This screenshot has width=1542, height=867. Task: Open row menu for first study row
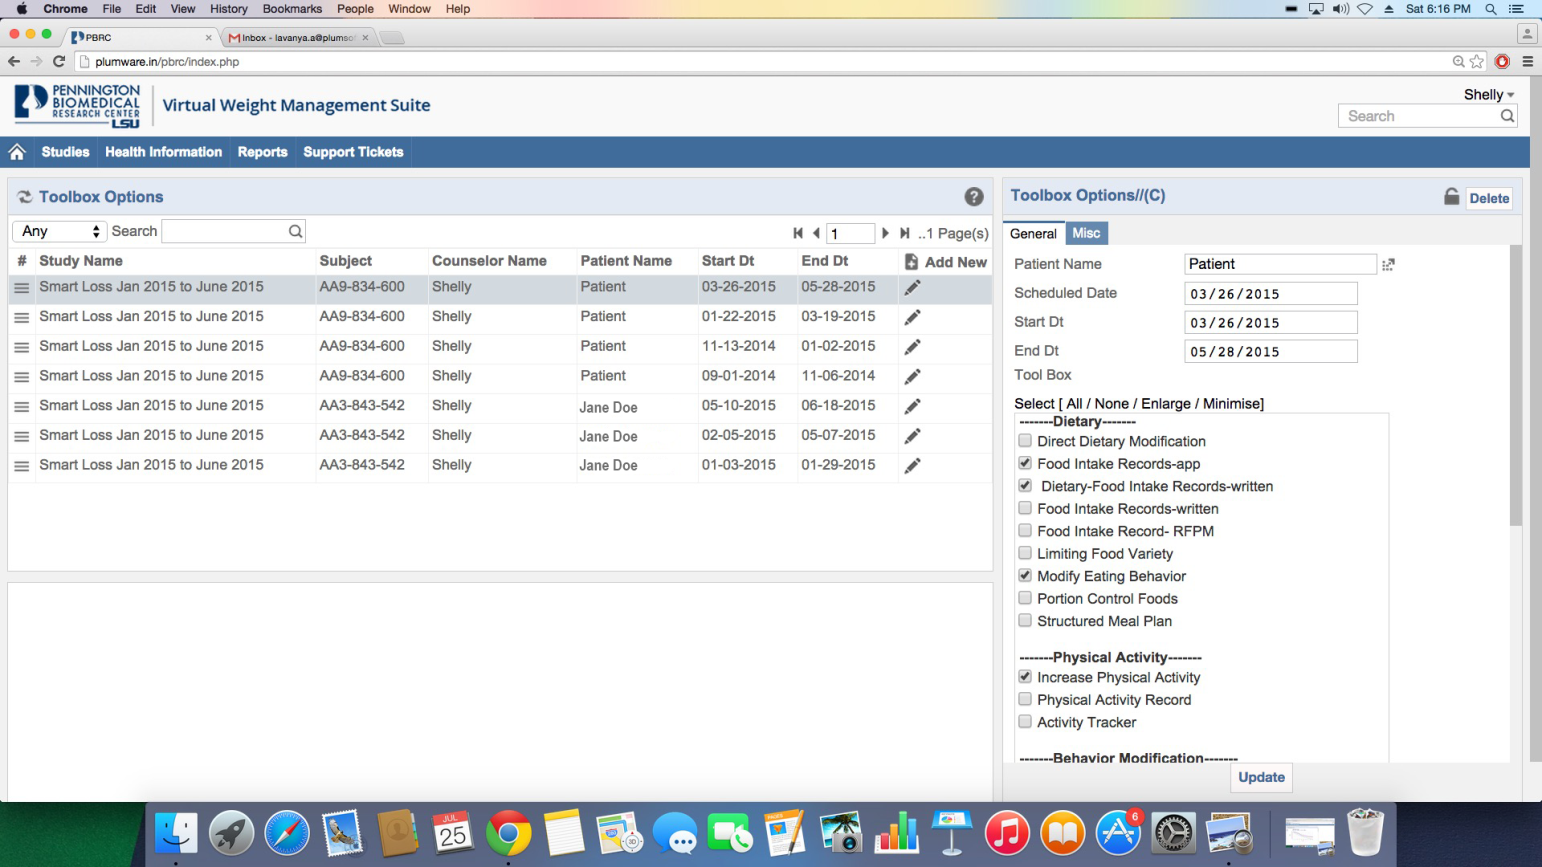[x=21, y=288]
